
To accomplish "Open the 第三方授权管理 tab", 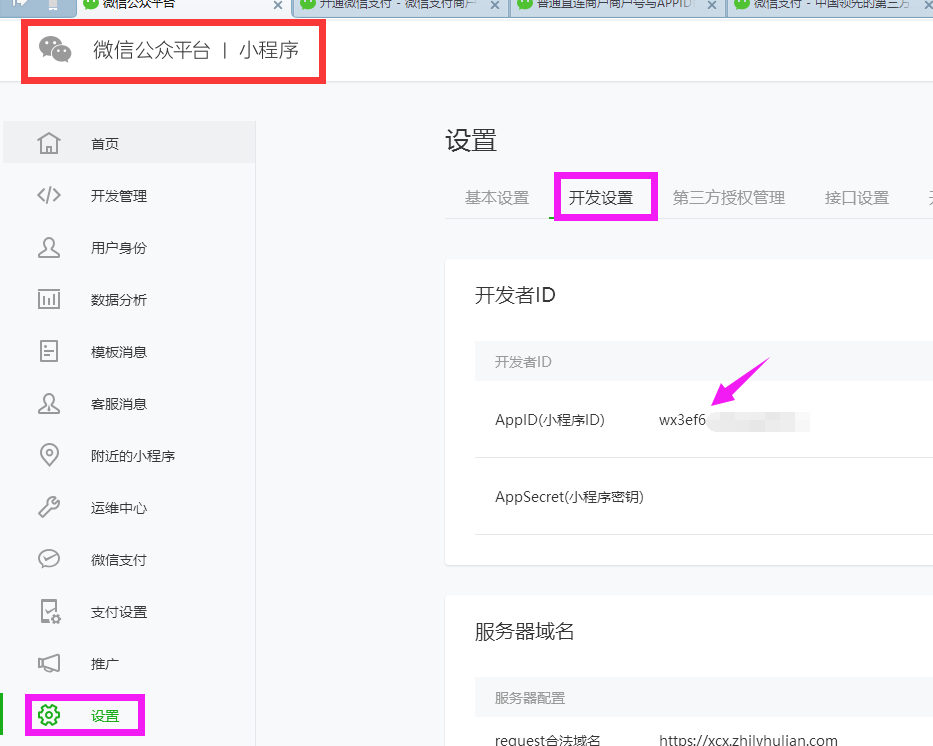I will pos(728,198).
